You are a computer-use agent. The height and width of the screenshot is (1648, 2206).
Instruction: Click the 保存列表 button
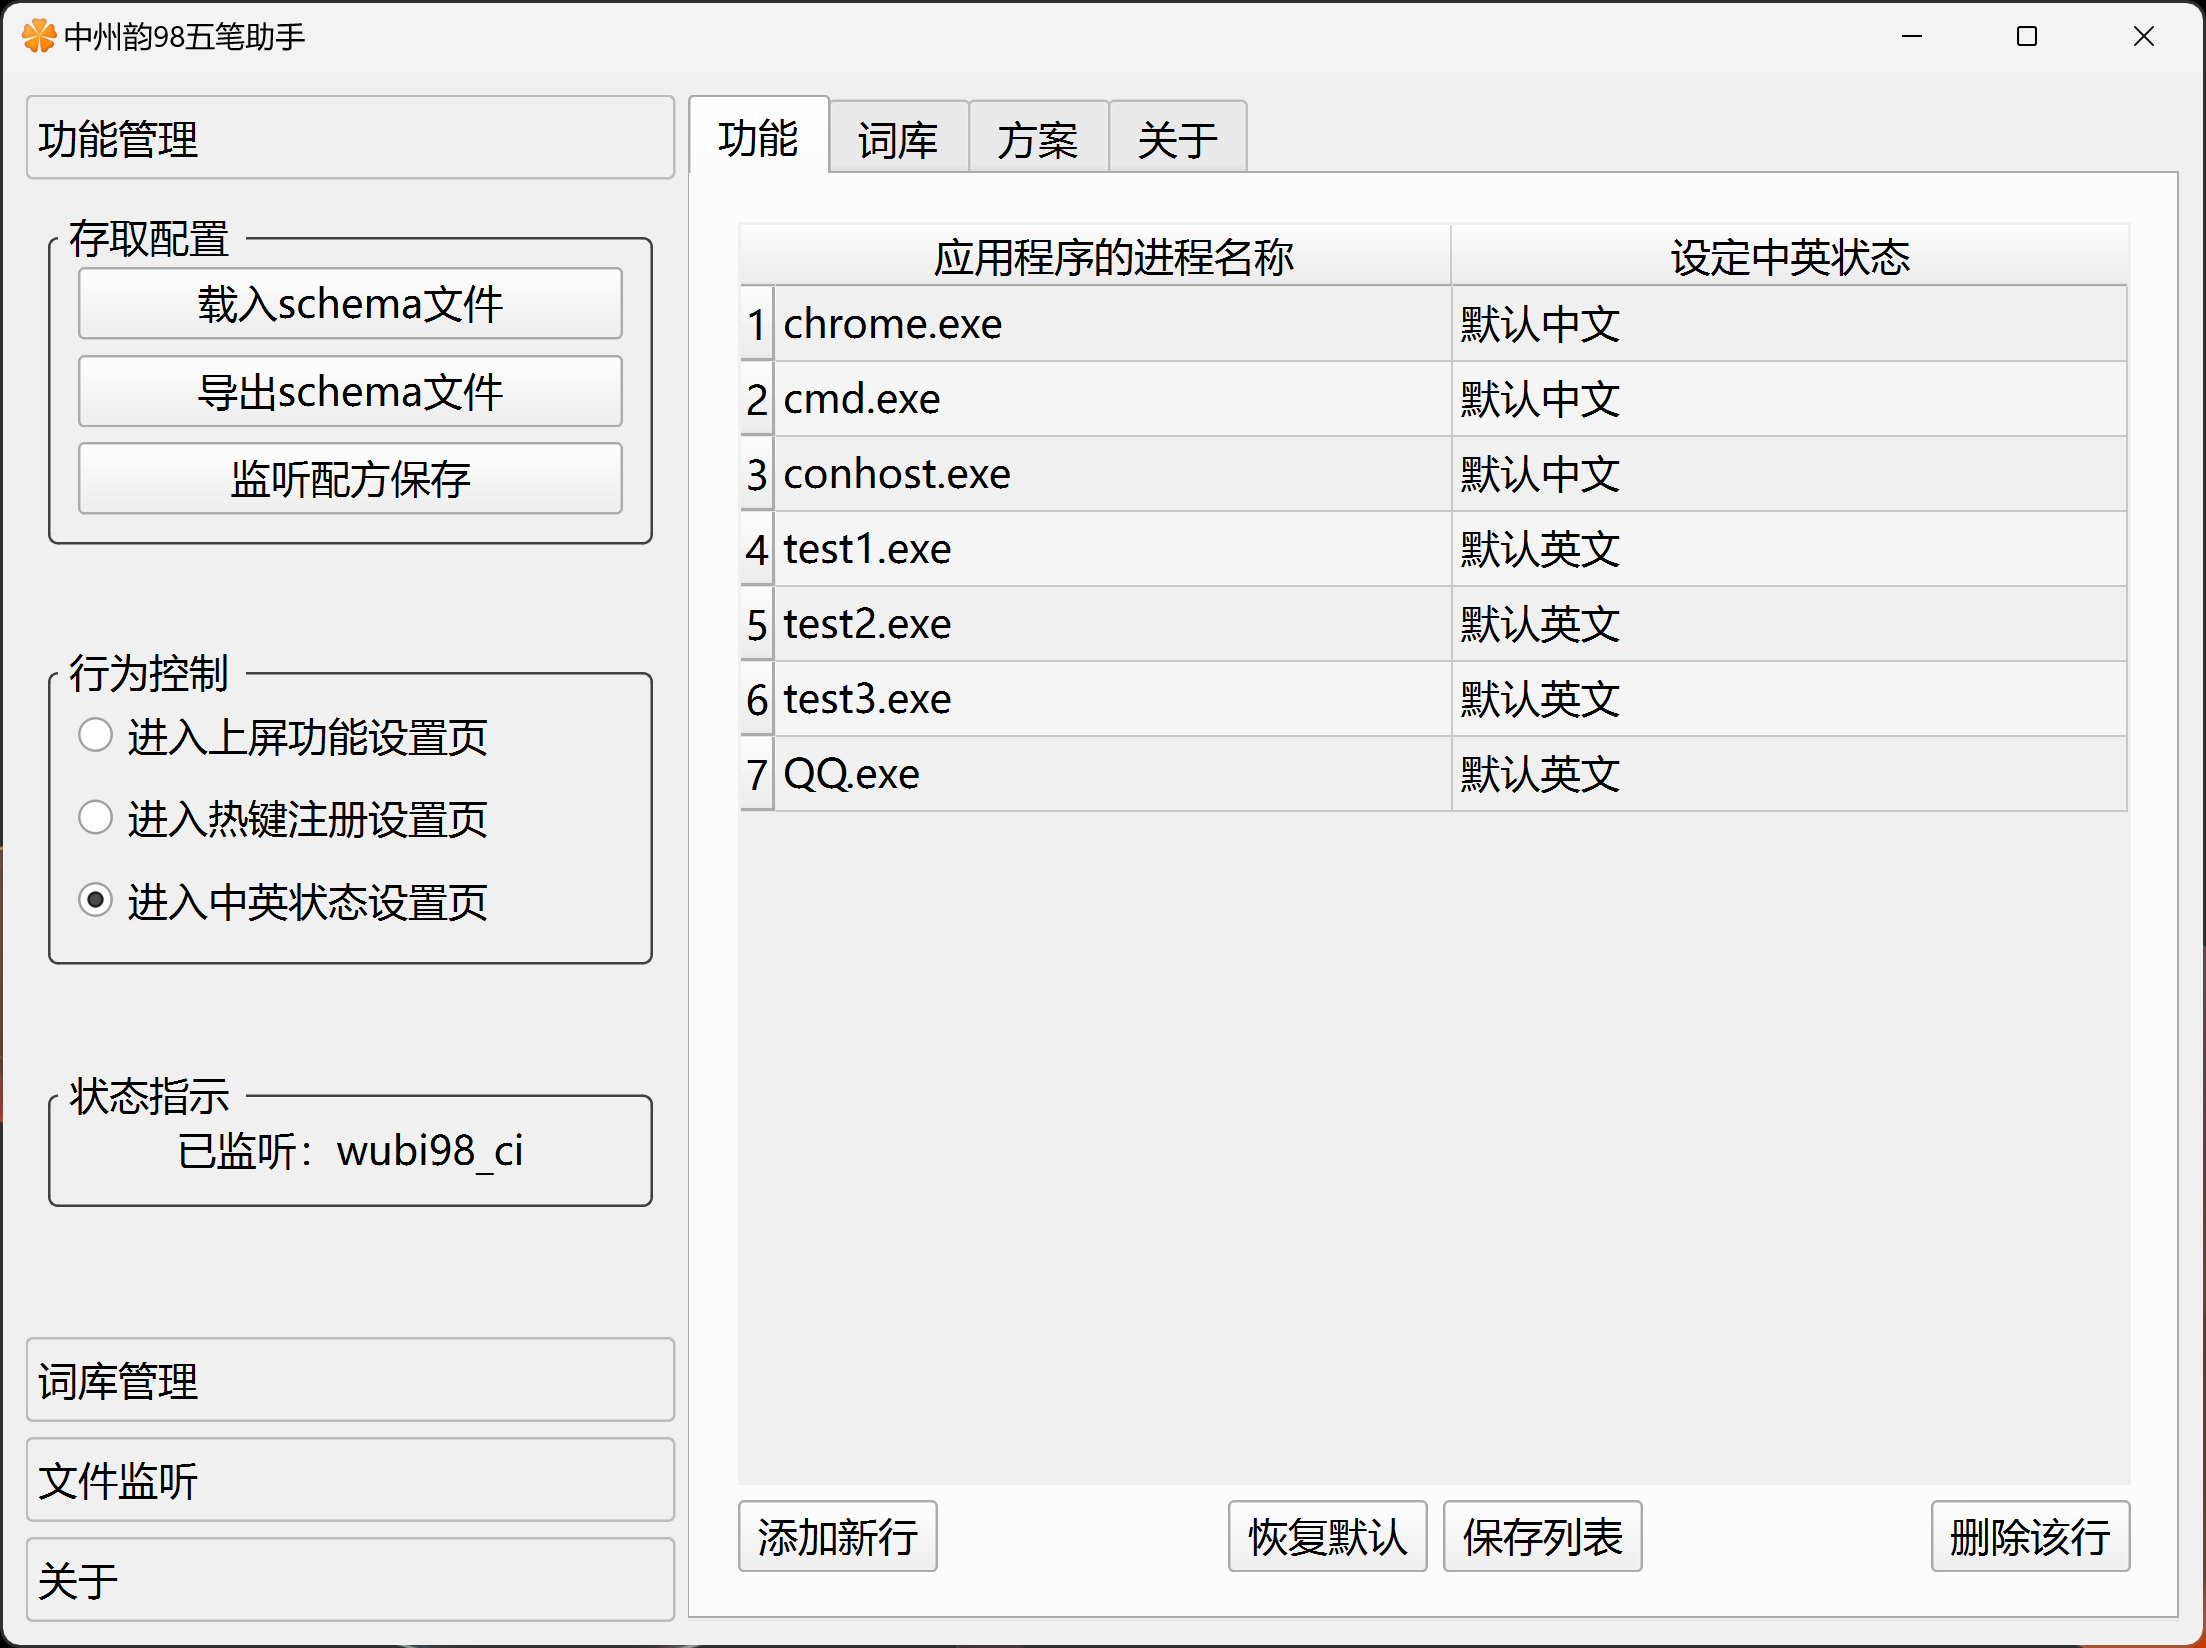click(x=1541, y=1536)
